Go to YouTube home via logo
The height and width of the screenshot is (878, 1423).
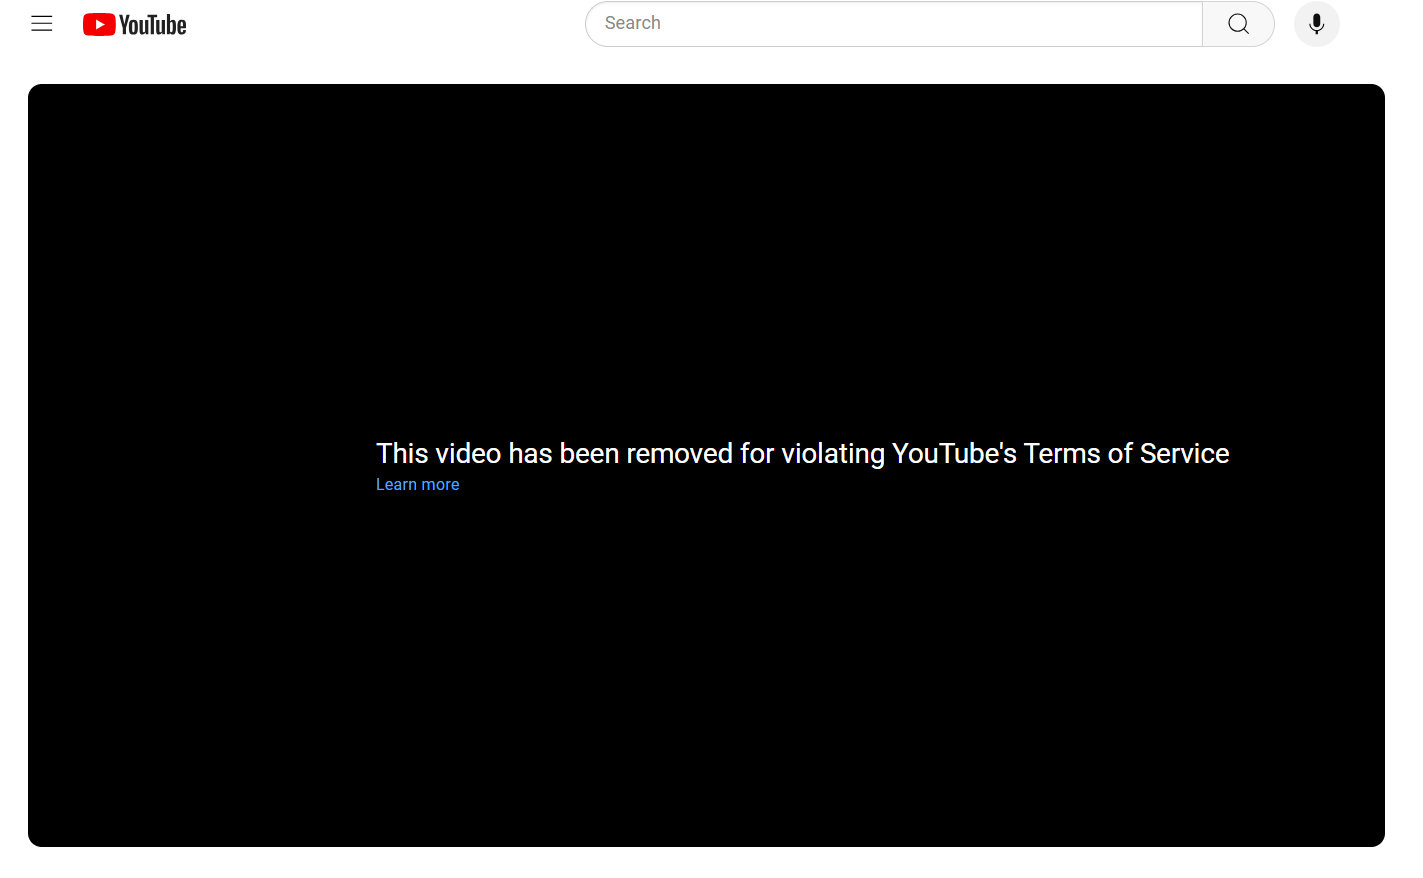click(134, 24)
